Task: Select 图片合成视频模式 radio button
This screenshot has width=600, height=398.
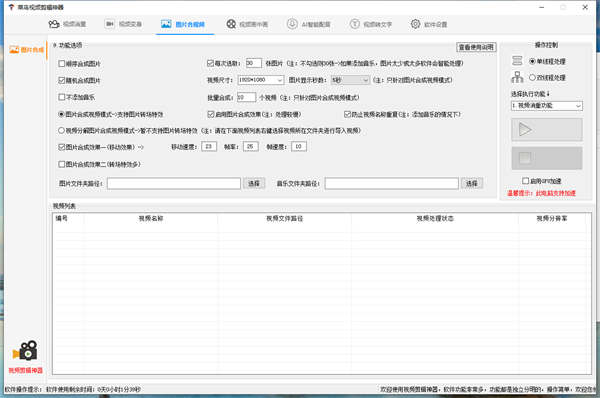Action: click(x=61, y=114)
